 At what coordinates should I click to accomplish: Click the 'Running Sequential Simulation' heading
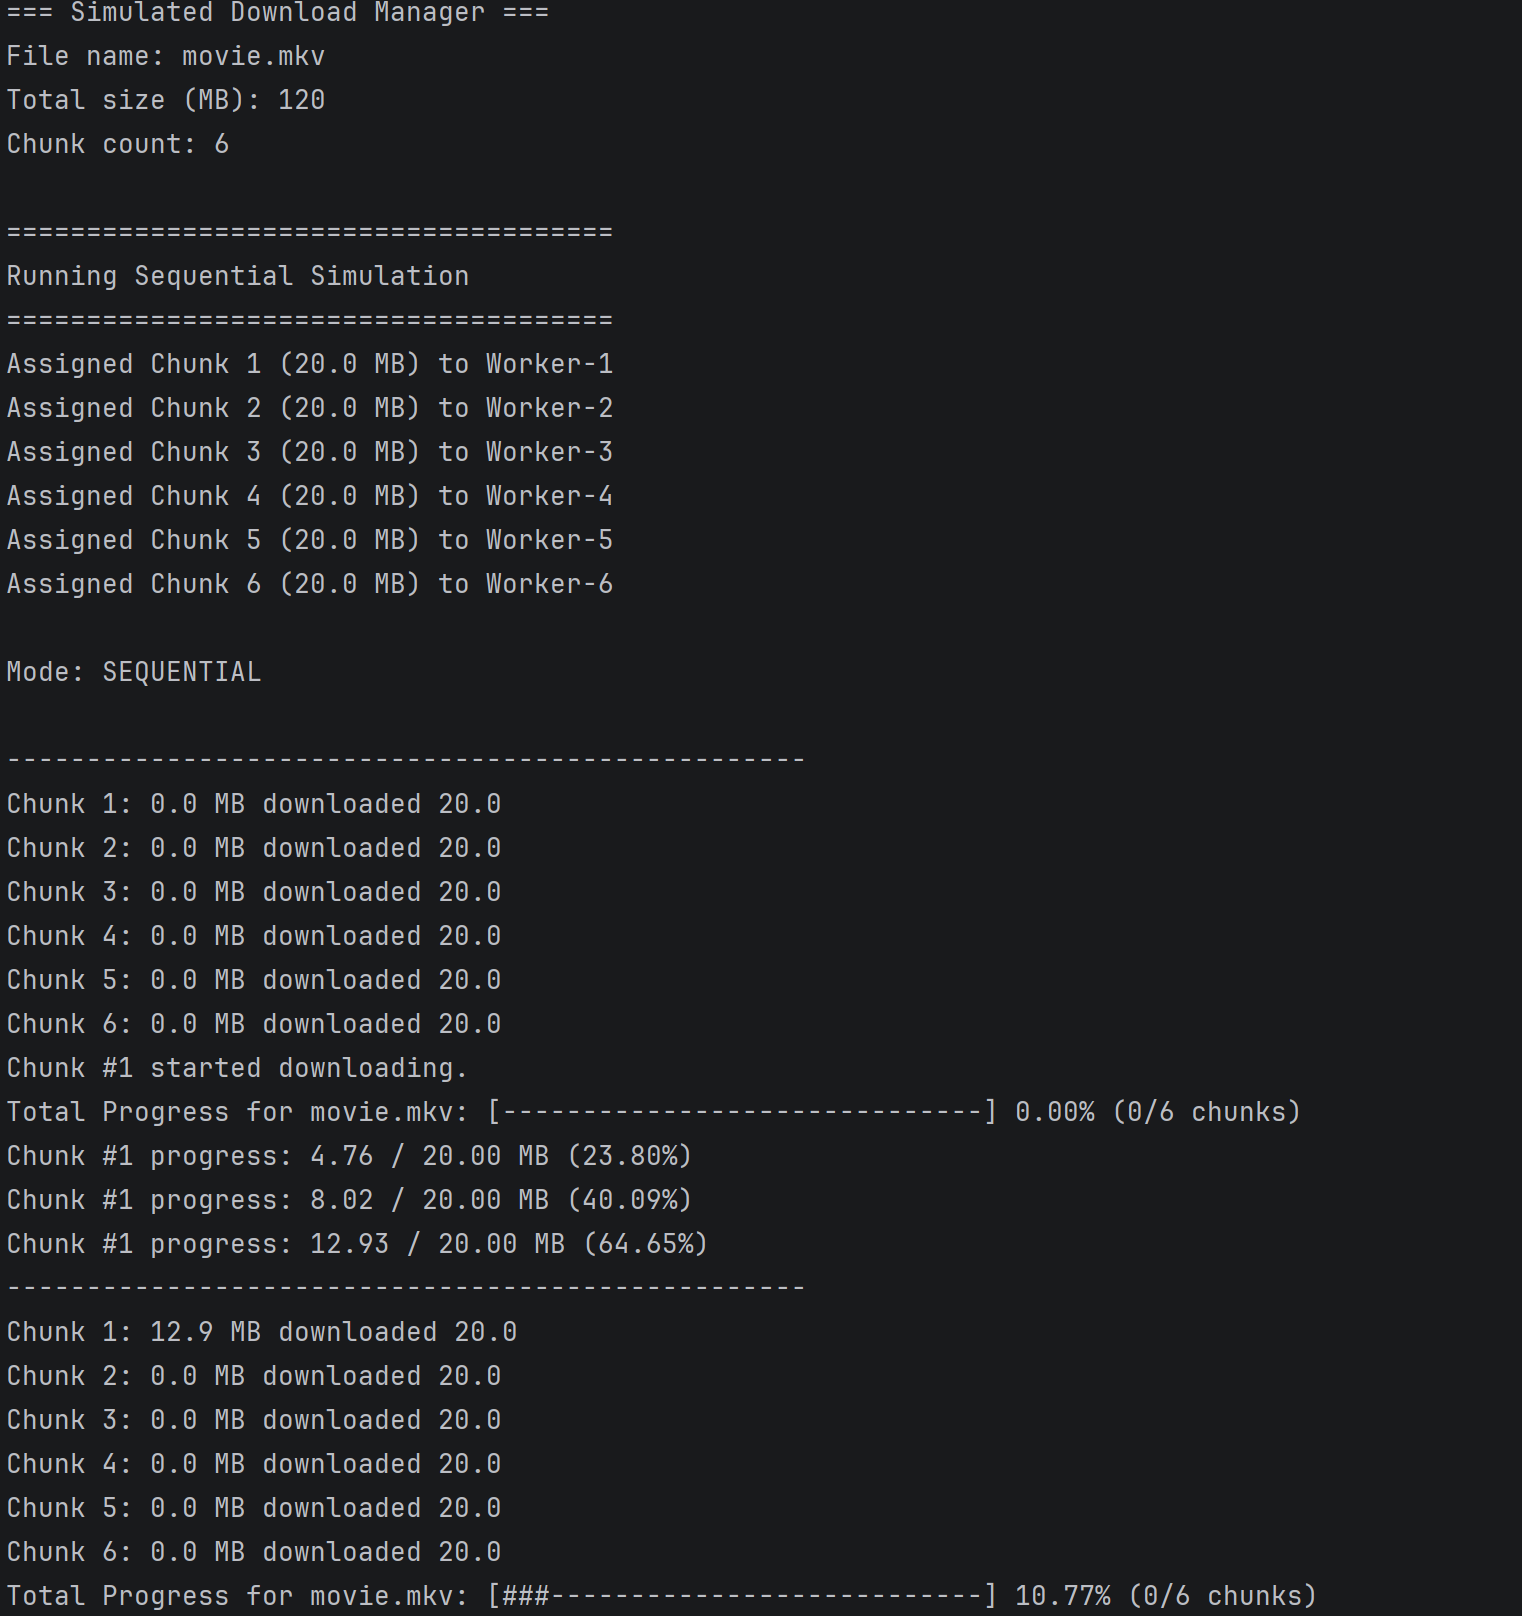(x=238, y=276)
